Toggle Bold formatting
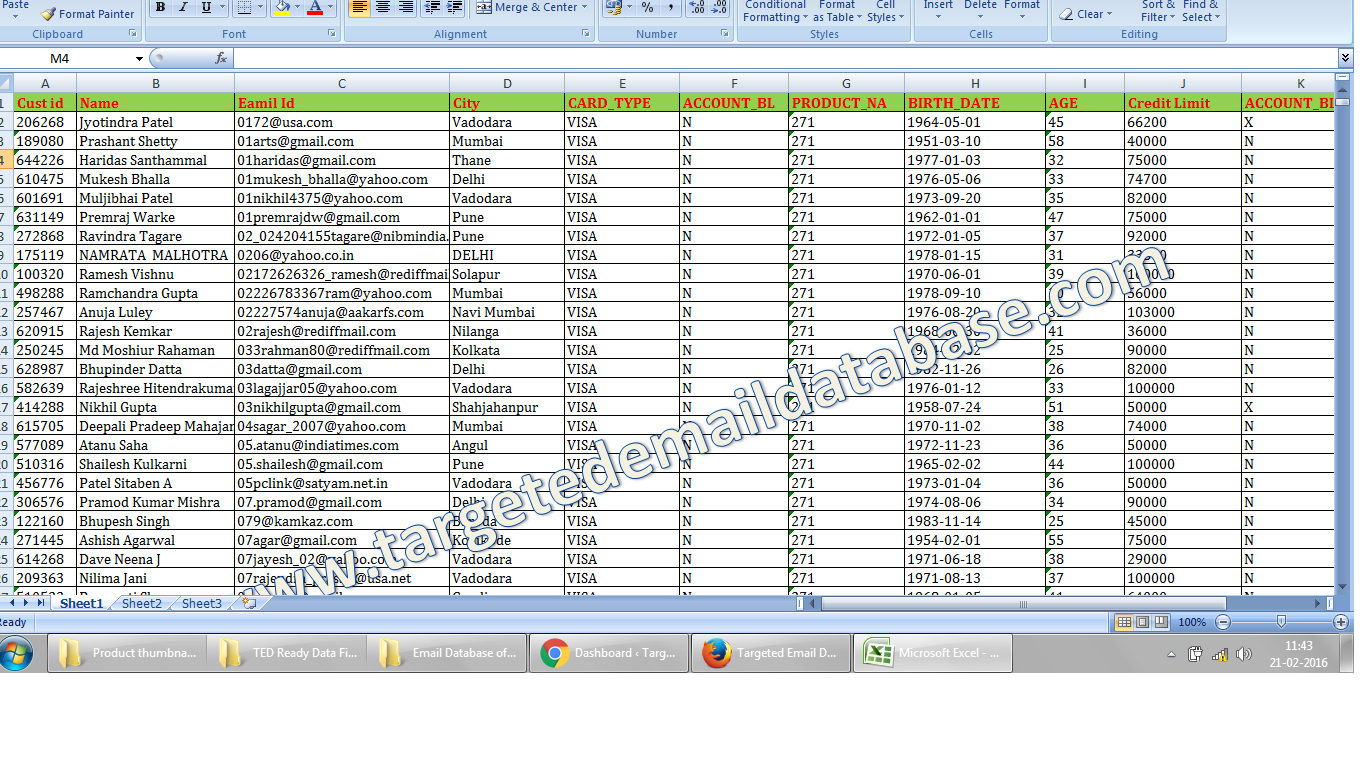Image resolution: width=1366 pixels, height=768 pixels. tap(159, 8)
